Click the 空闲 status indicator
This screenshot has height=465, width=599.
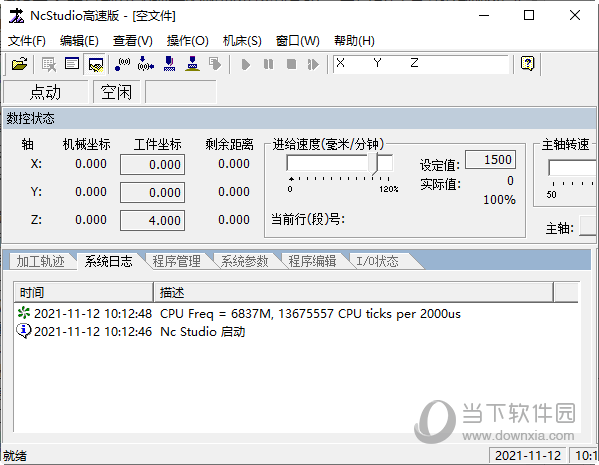(x=117, y=92)
